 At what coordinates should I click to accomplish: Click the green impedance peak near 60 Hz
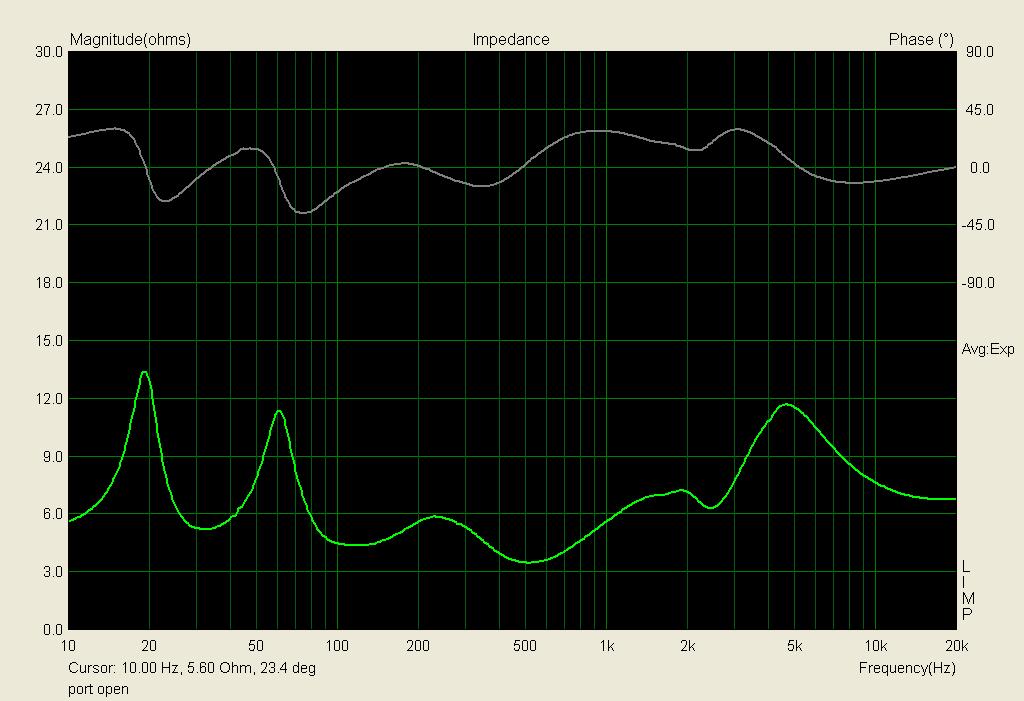[279, 411]
